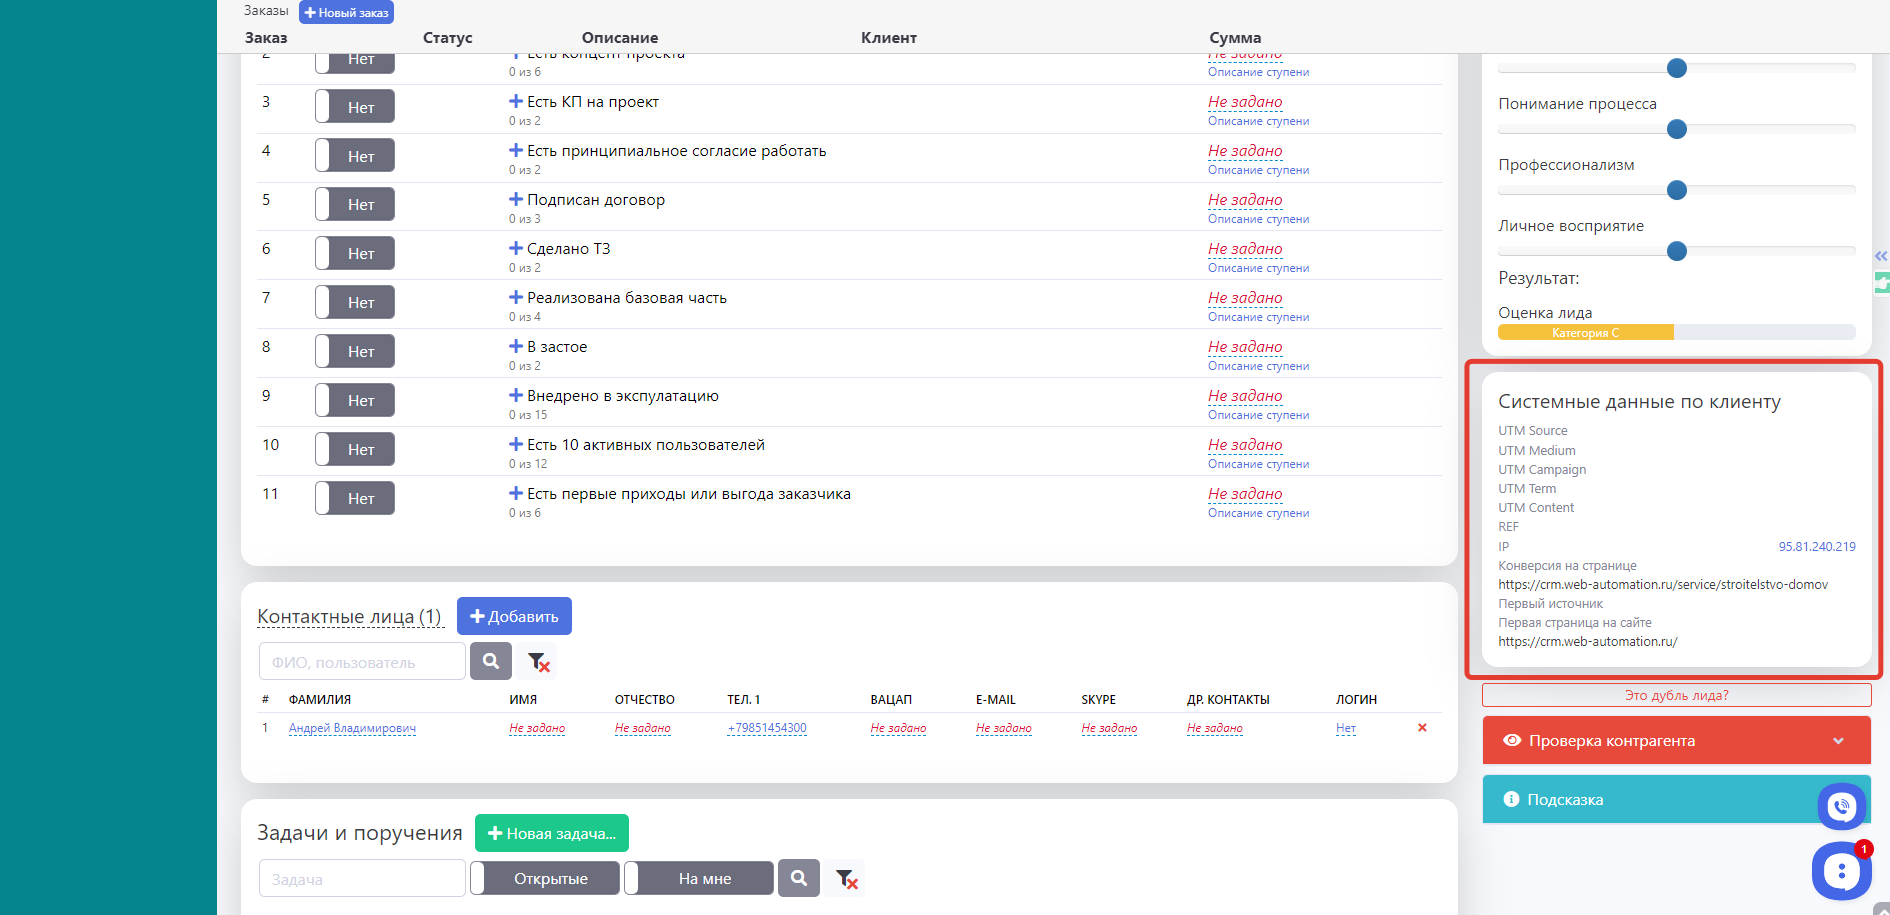Collapse the side panel with double chevron
Screen dimensions: 1890x915
coord(1880,256)
